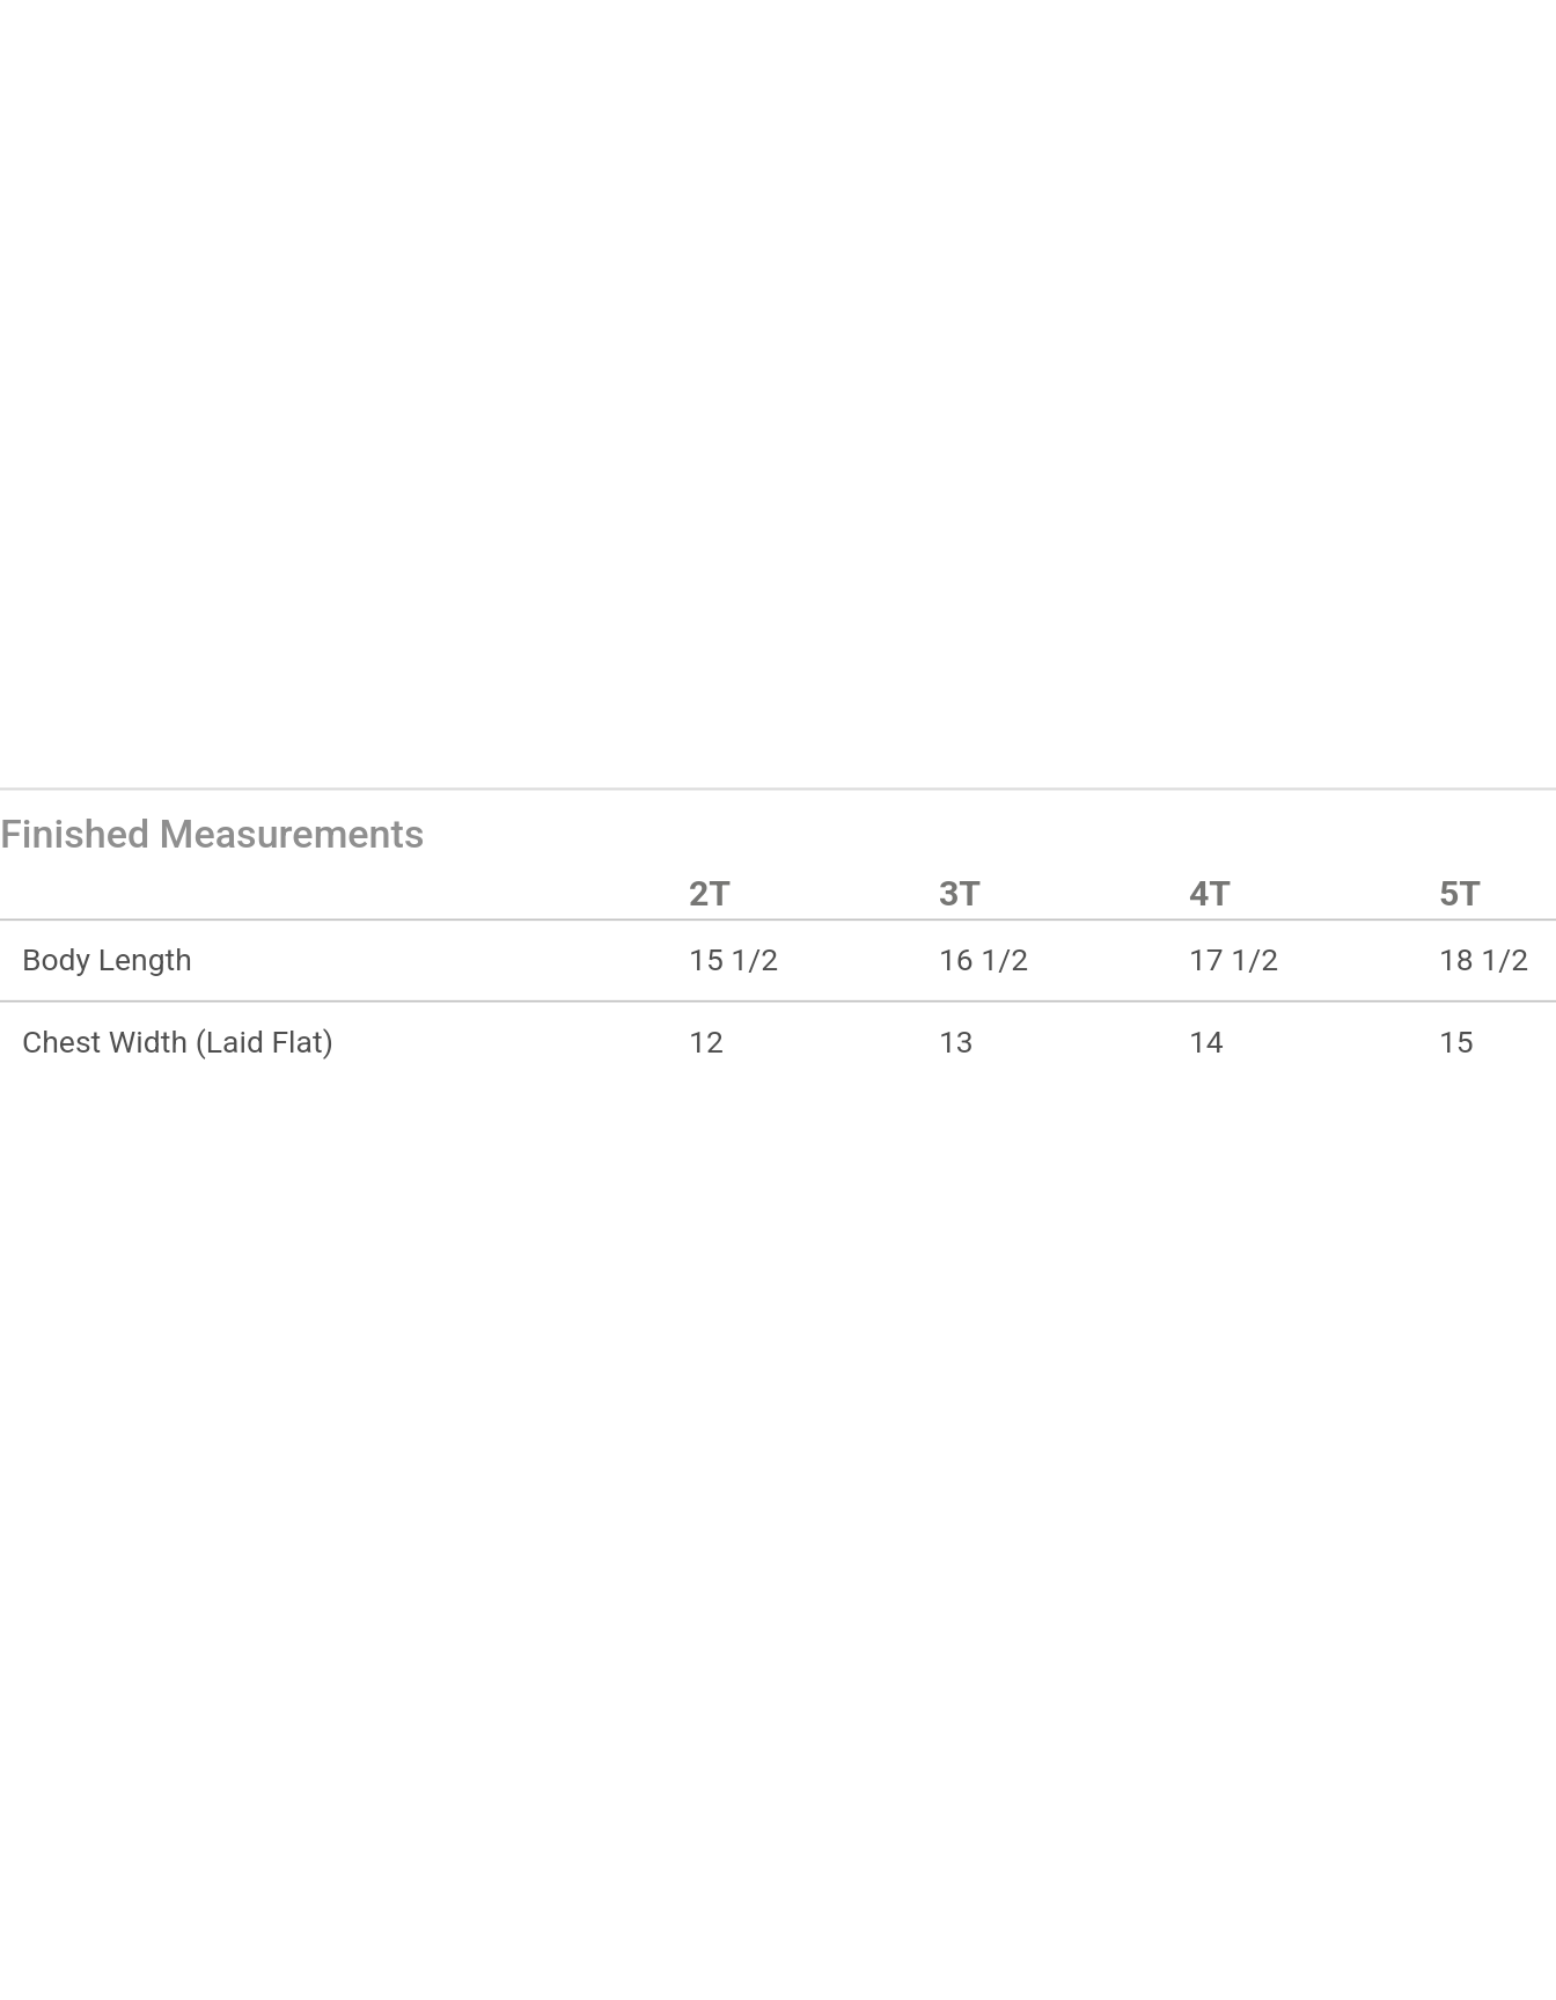Pick the 4T chest width value 14
This screenshot has width=1556, height=2000.
pyautogui.click(x=1206, y=1042)
